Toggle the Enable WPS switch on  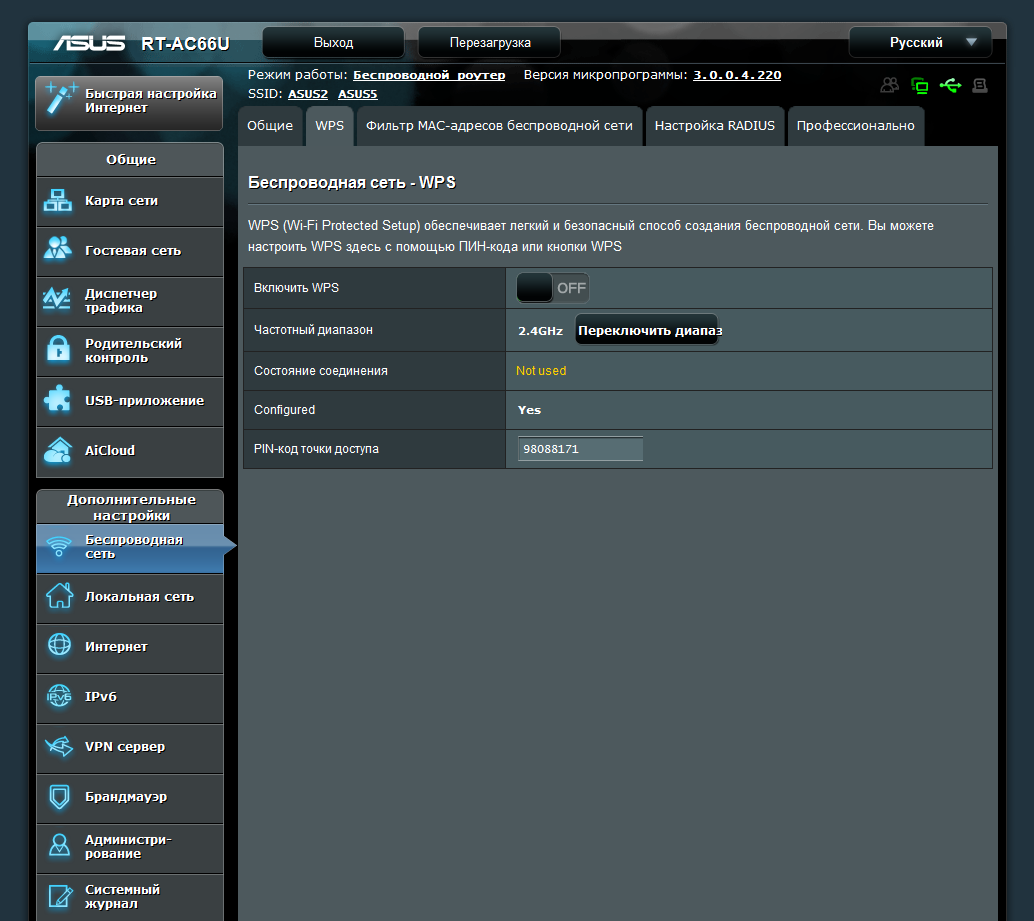tap(553, 288)
